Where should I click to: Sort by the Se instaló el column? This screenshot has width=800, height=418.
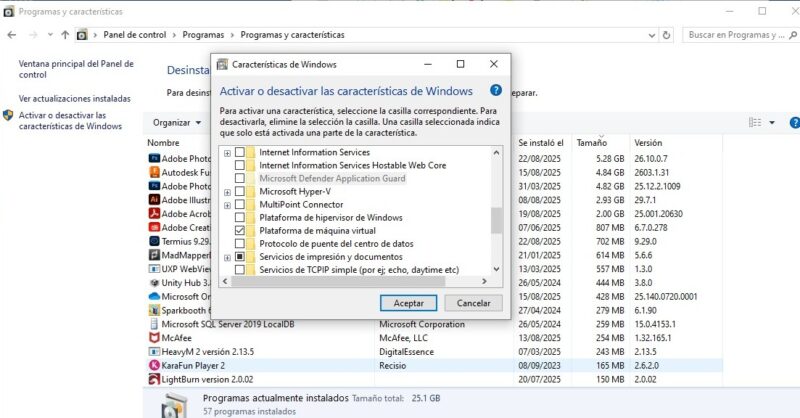click(541, 143)
